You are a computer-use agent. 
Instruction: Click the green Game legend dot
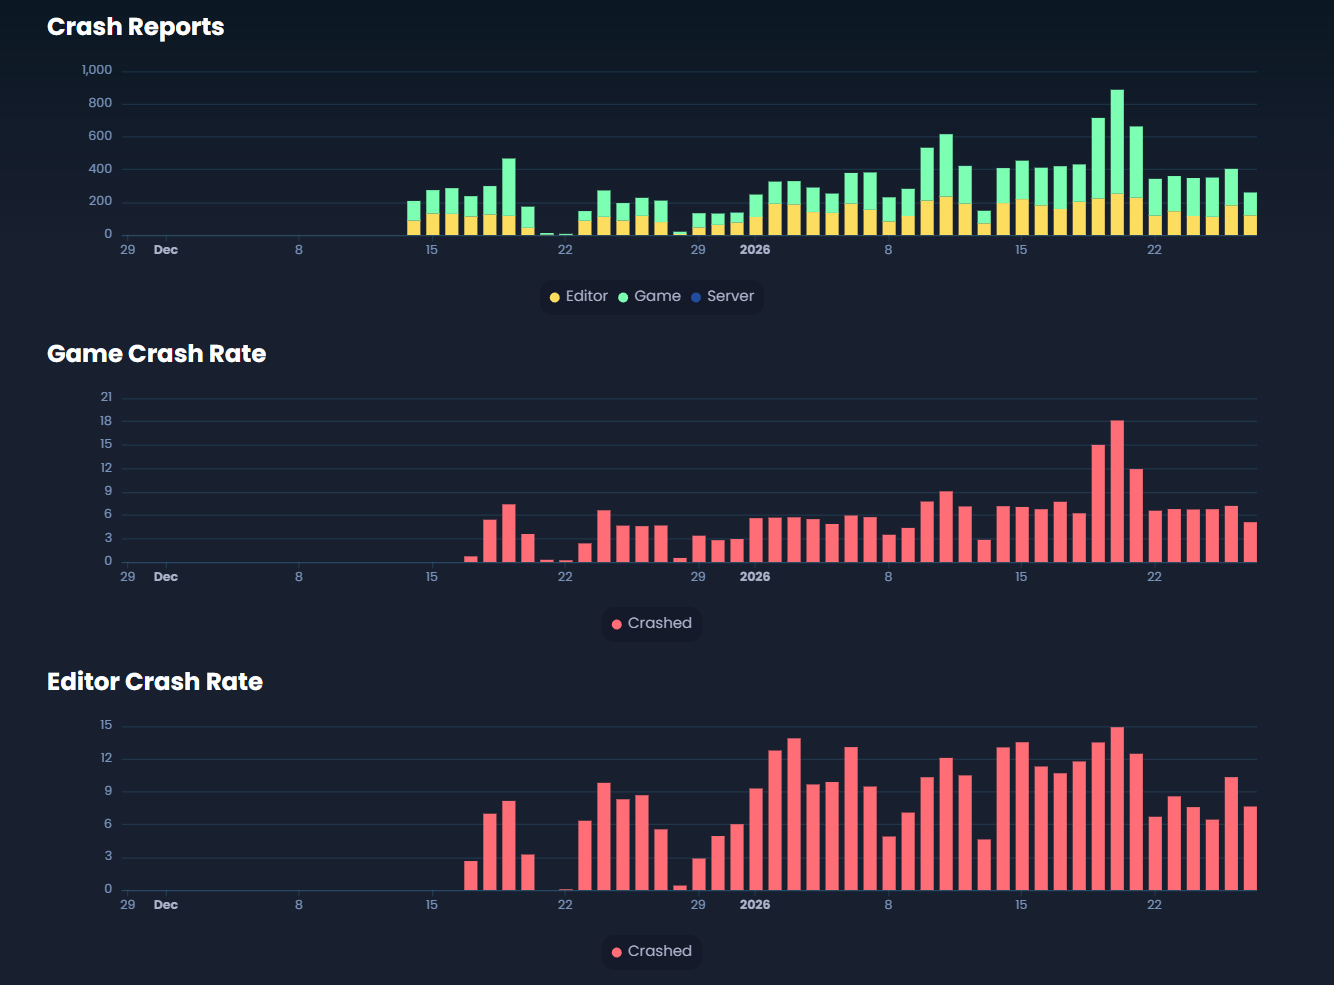click(x=623, y=297)
